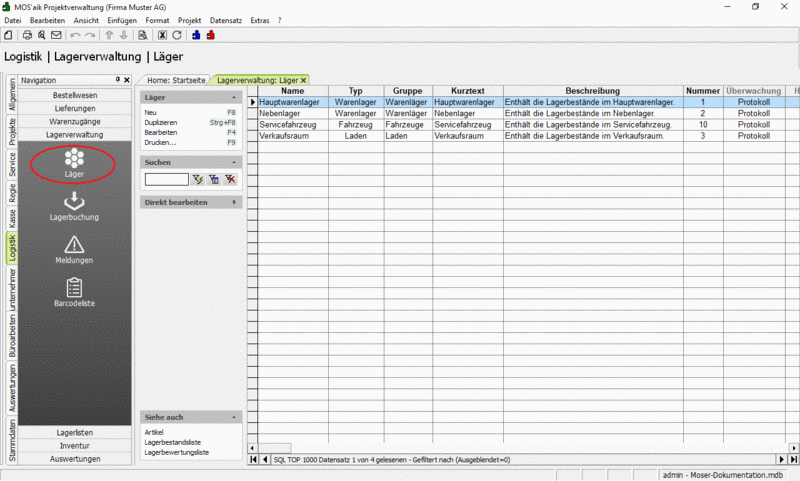Screen dimensions: 800x481
Task: Expand Auswertungen navigation group at bottom
Action: click(x=75, y=459)
